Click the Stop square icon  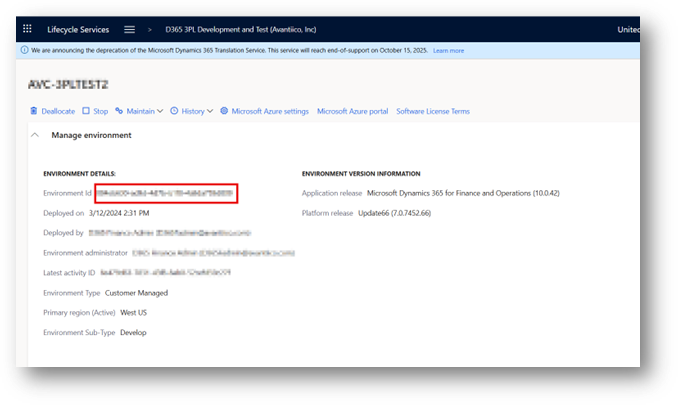(x=86, y=111)
